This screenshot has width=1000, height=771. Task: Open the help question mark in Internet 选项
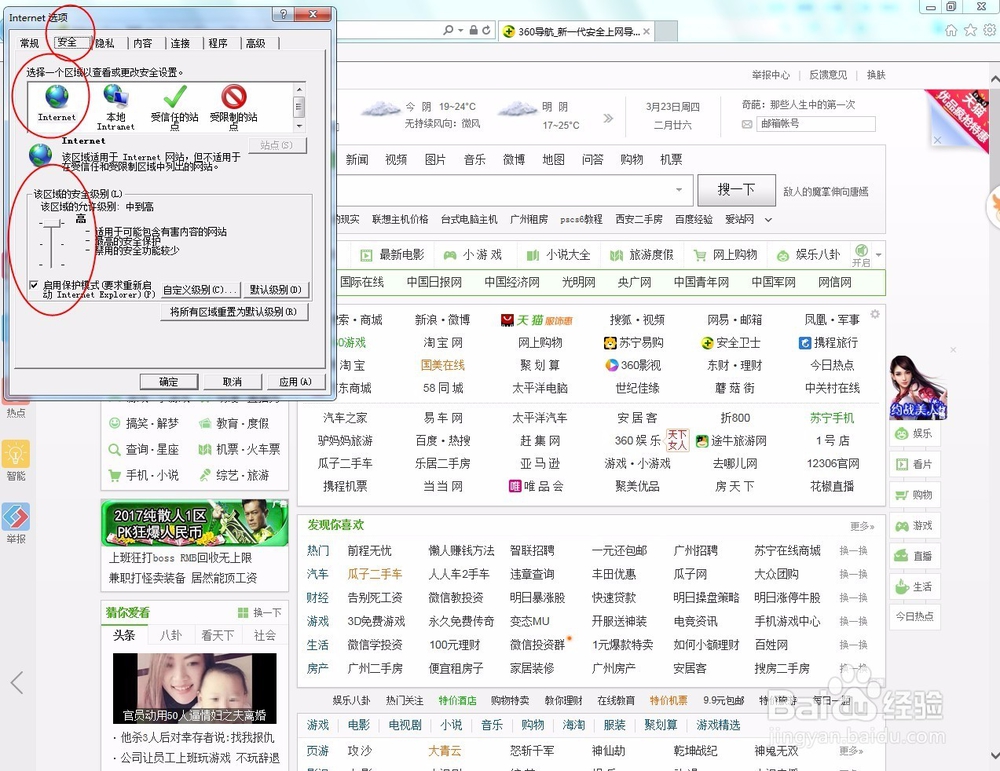tap(283, 15)
